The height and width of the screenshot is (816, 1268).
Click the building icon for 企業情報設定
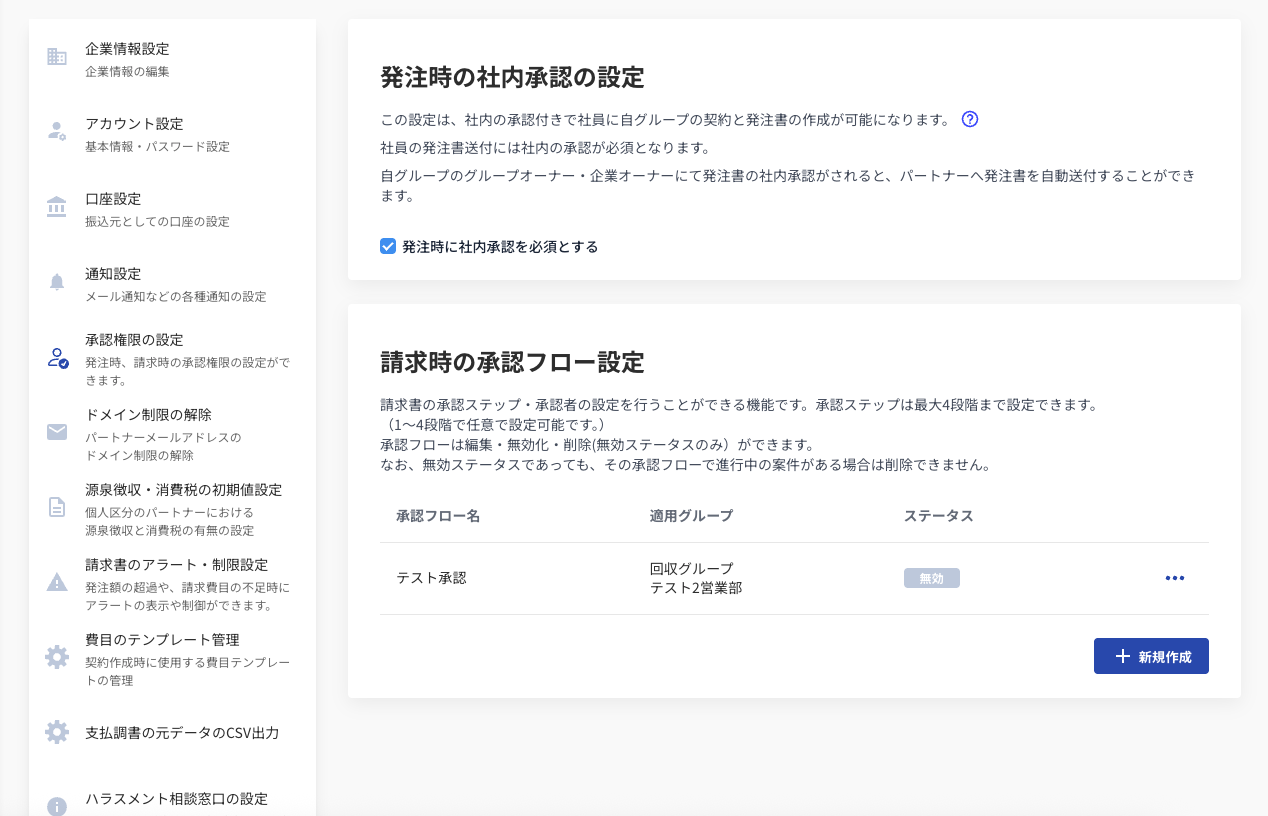tap(57, 57)
